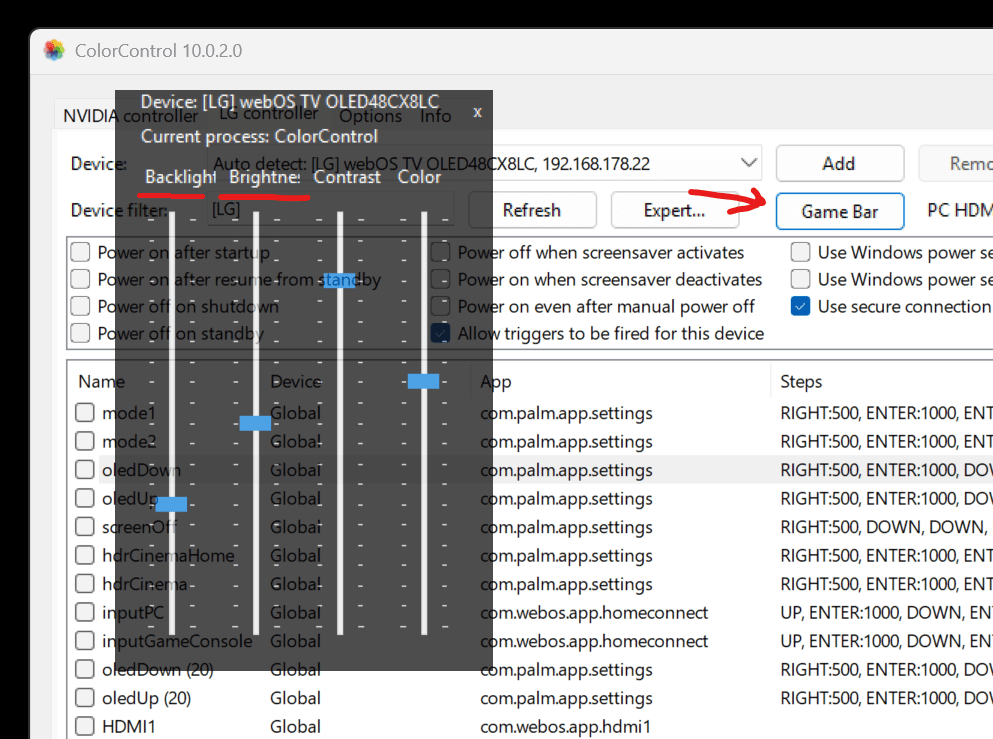Check the screenOff preset checkbox

coord(85,527)
